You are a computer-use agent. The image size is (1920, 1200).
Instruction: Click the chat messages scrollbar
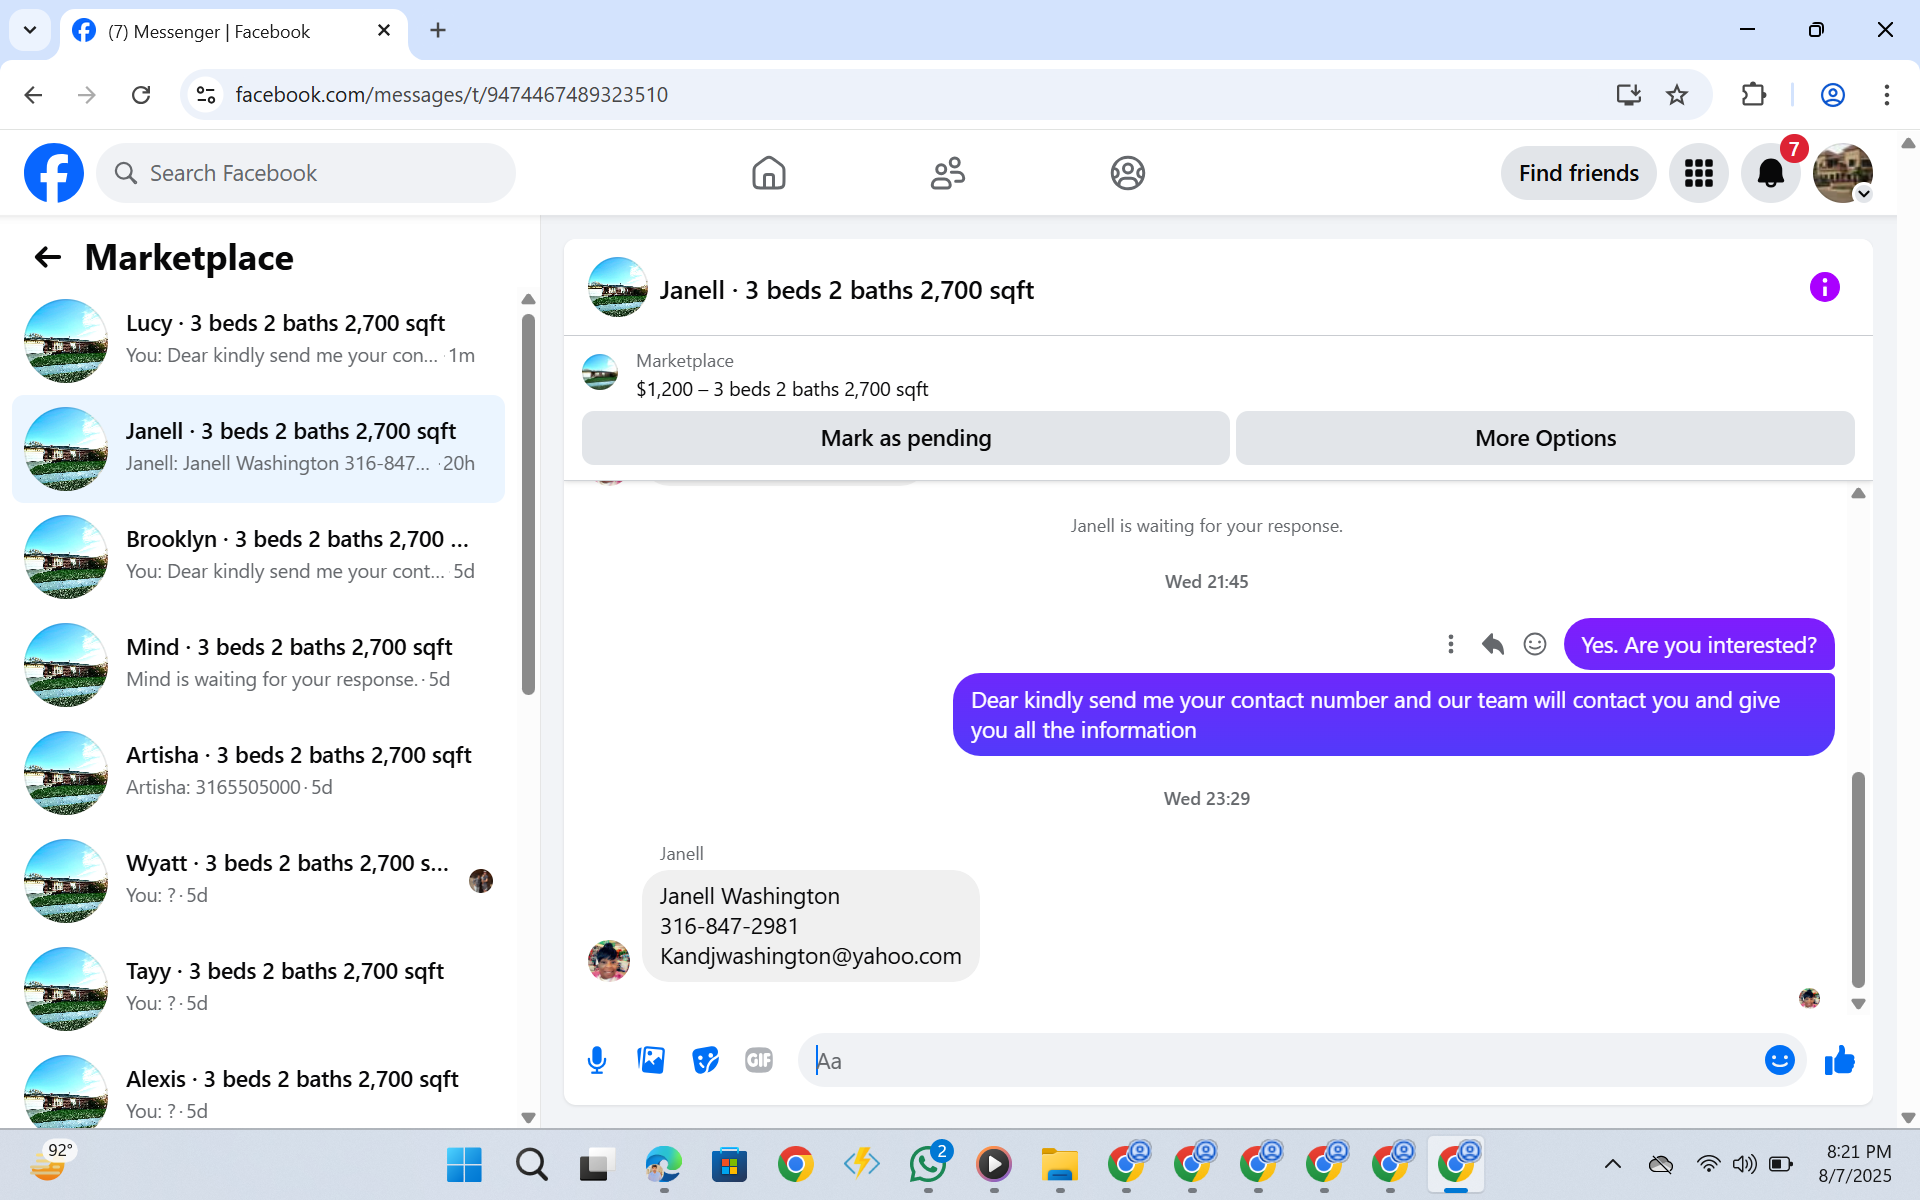(x=1858, y=880)
